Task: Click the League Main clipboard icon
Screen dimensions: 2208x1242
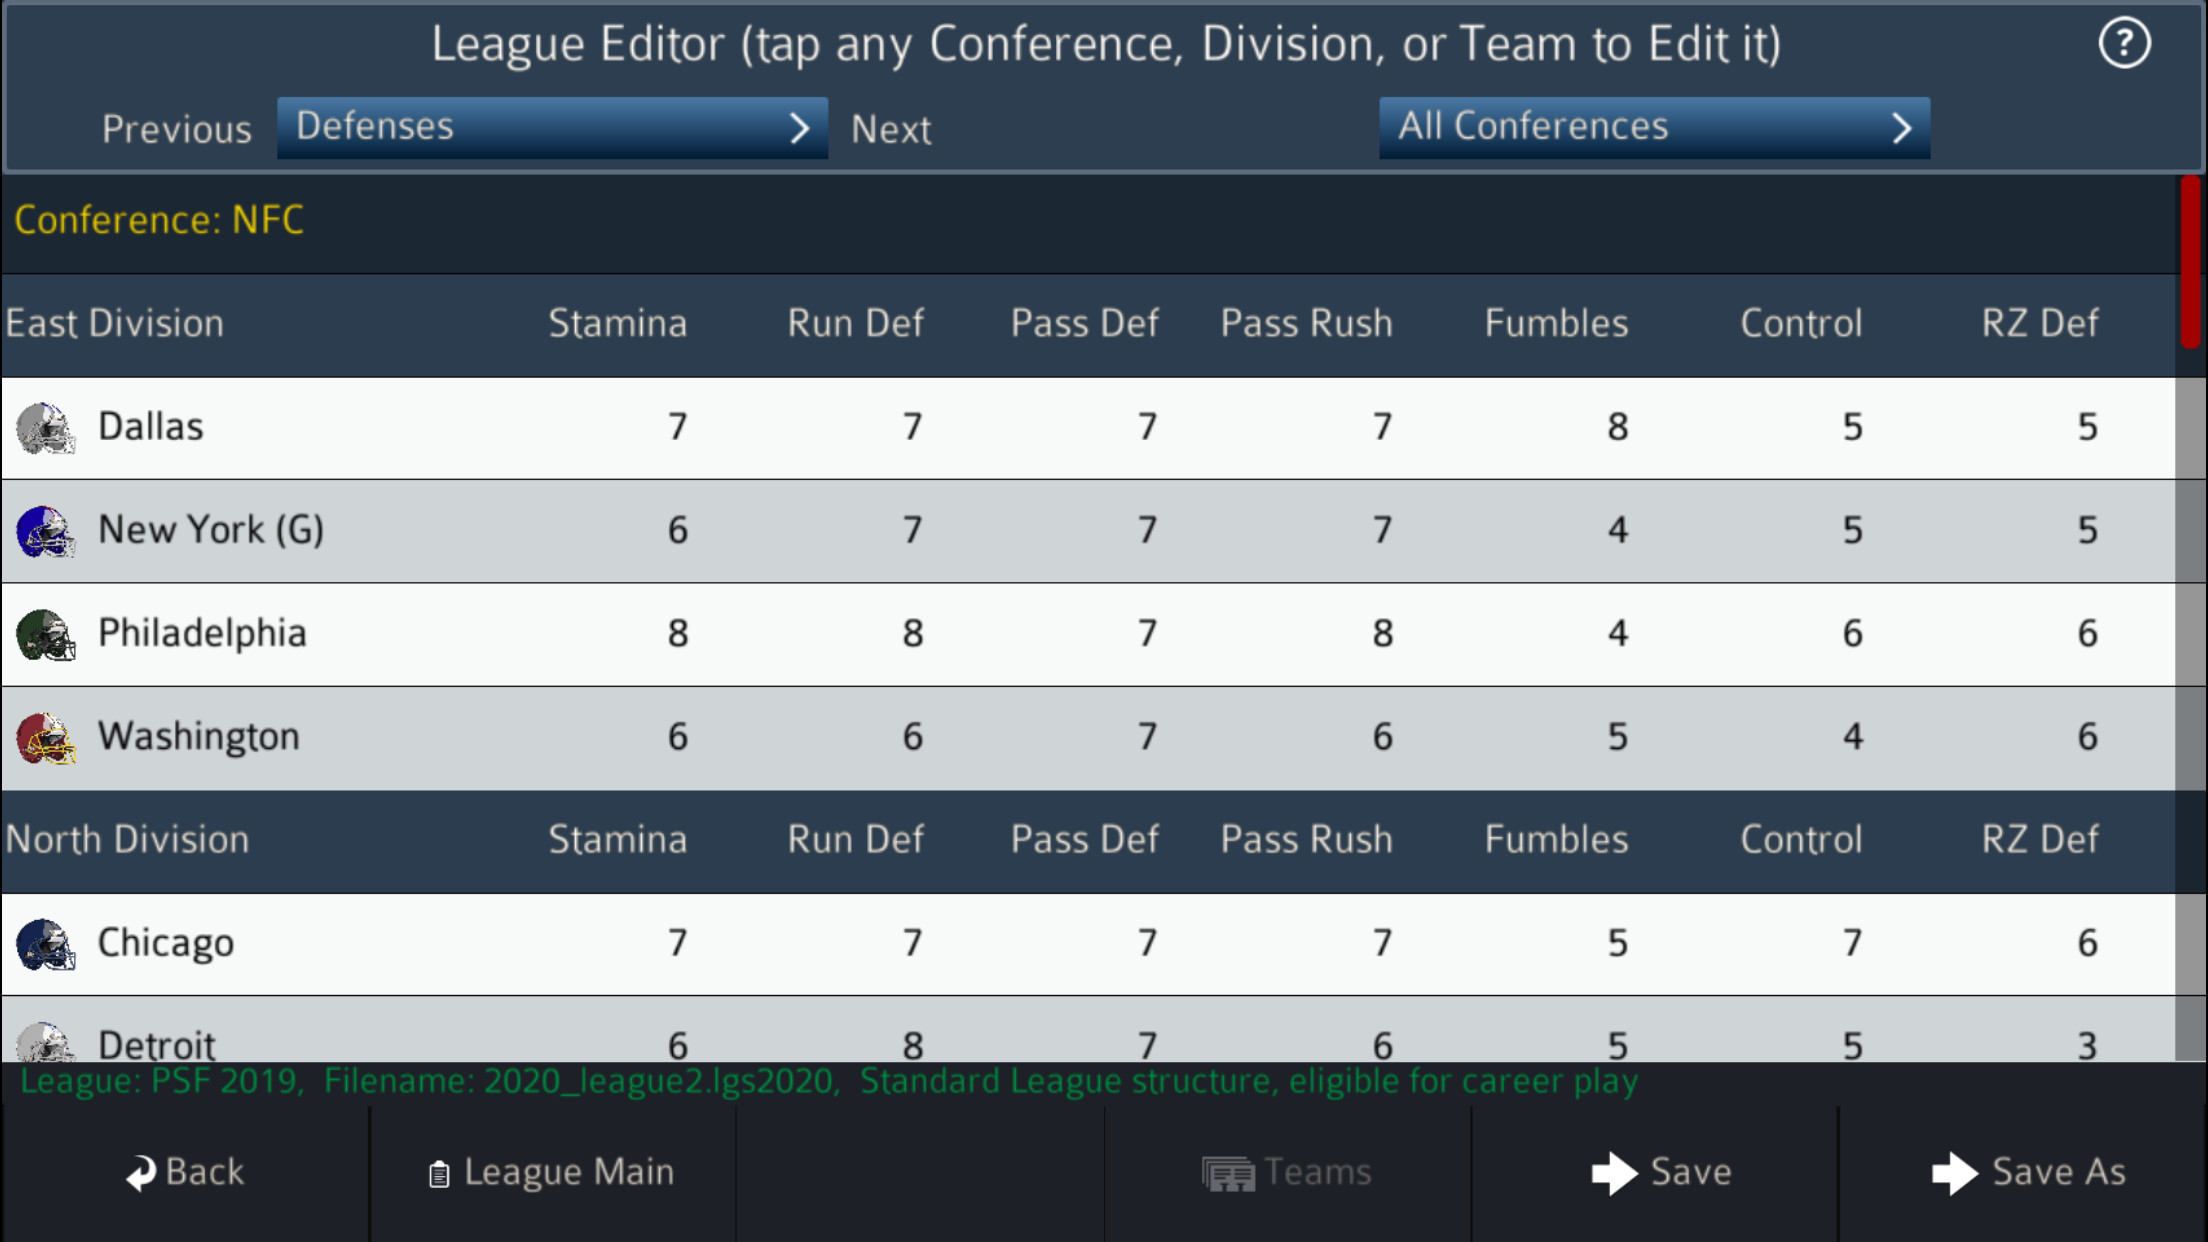Action: point(437,1171)
